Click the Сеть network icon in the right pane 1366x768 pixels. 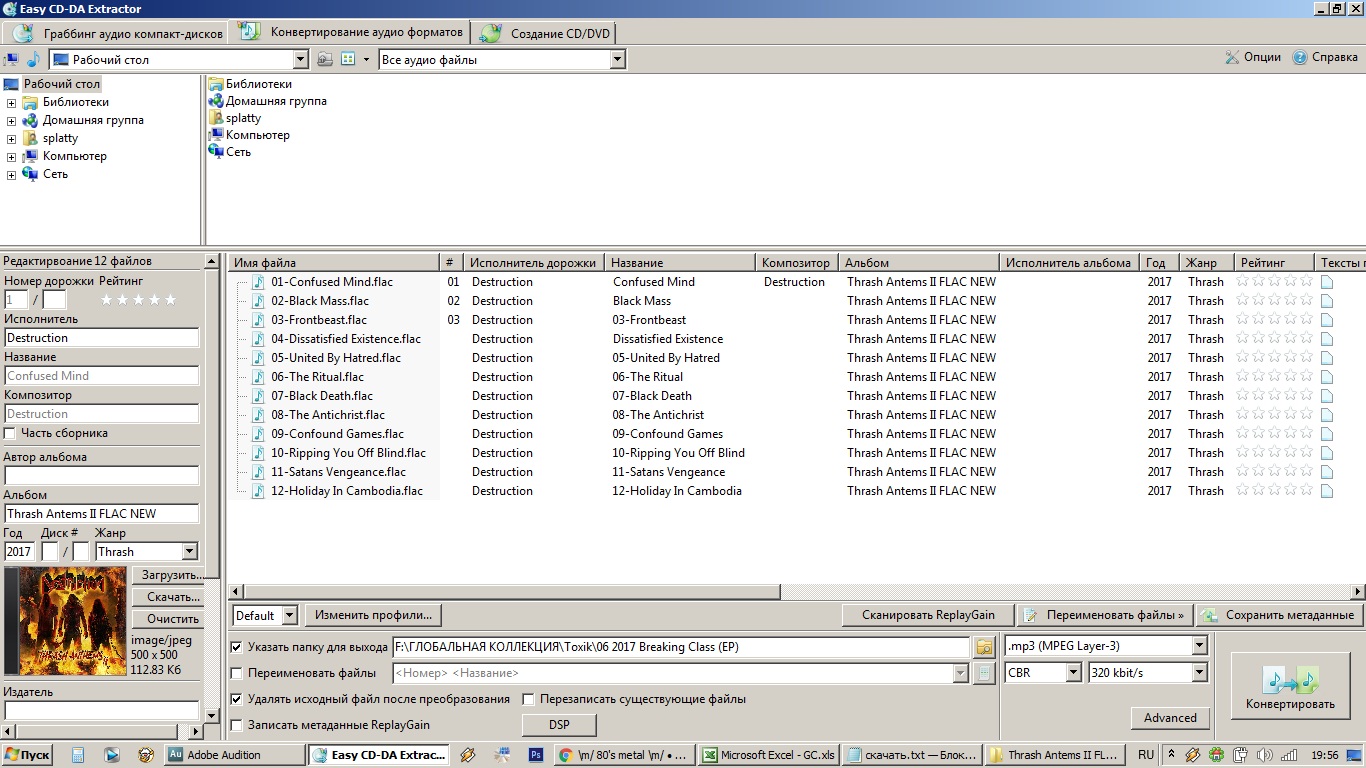pos(215,152)
